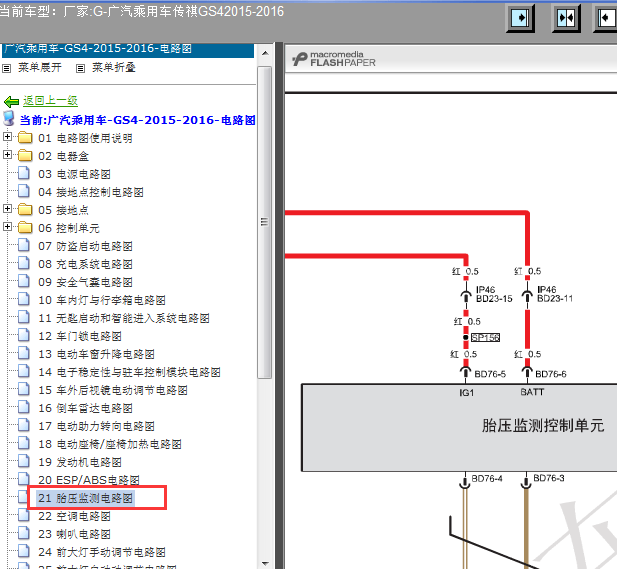
Task: Click document icon of 19 发动机电路图
Action: point(24,461)
